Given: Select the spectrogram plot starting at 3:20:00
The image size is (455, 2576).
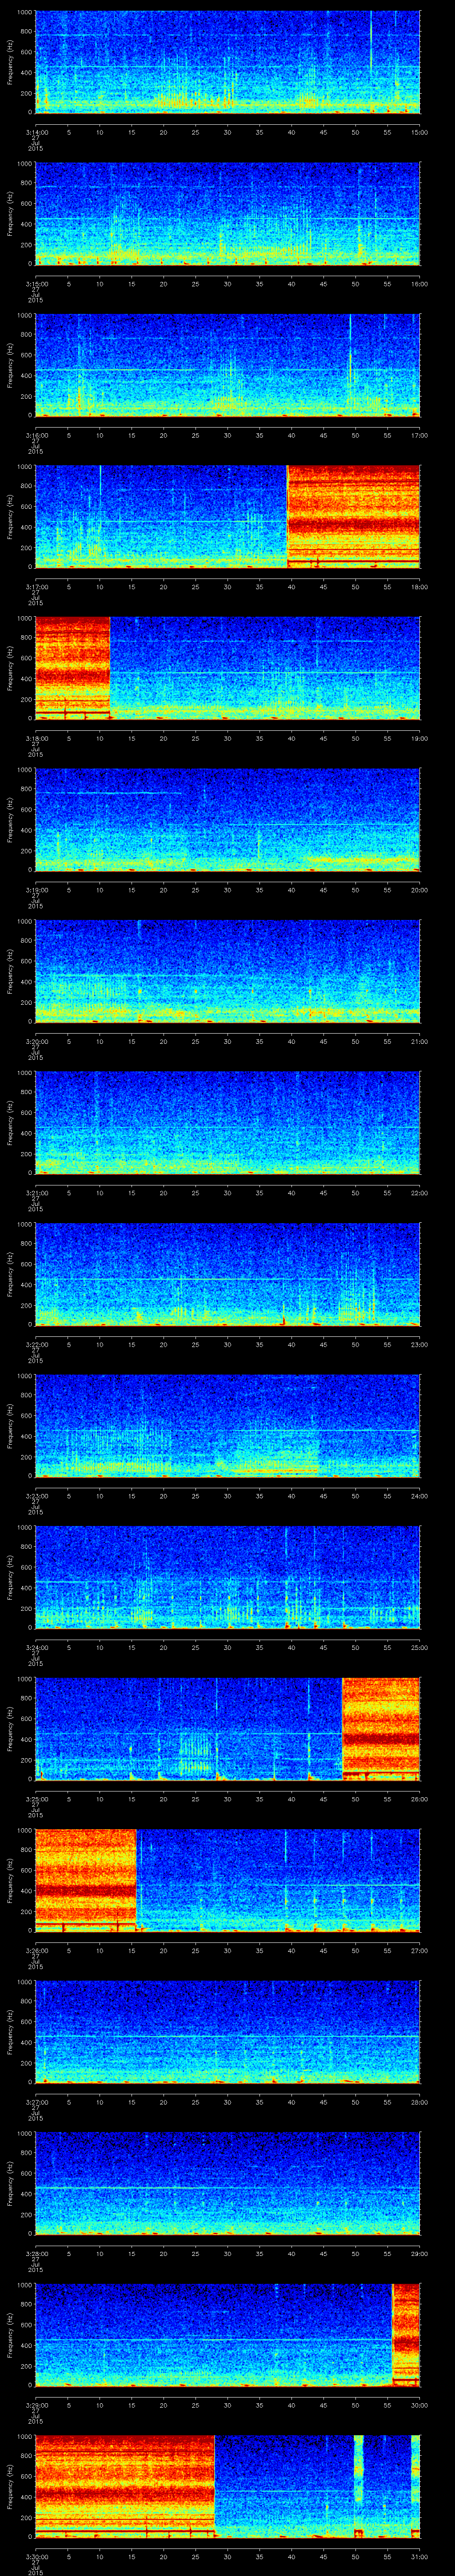Looking at the screenshot, I should (228, 971).
